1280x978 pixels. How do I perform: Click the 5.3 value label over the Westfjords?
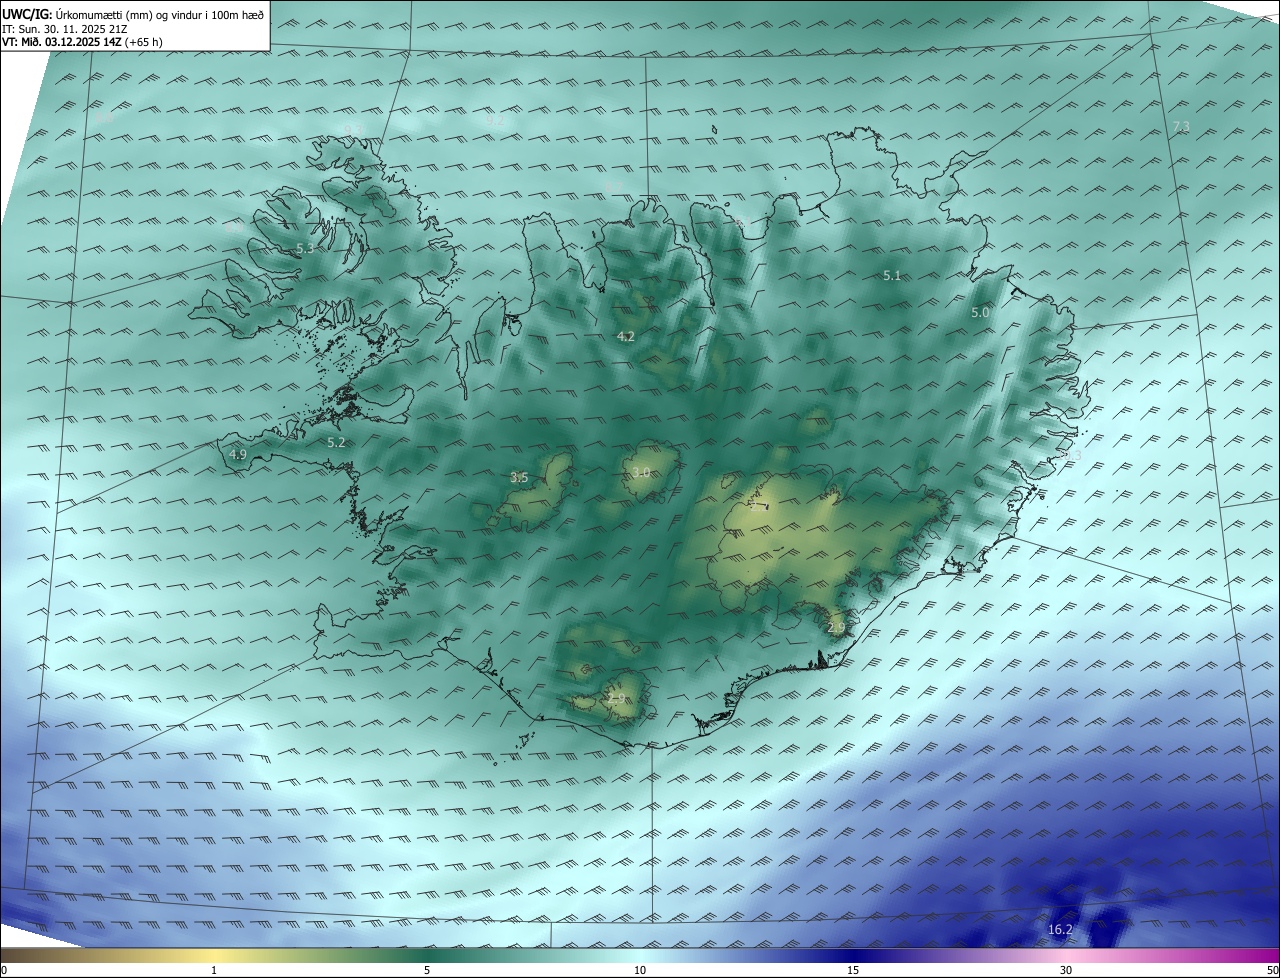305,248
